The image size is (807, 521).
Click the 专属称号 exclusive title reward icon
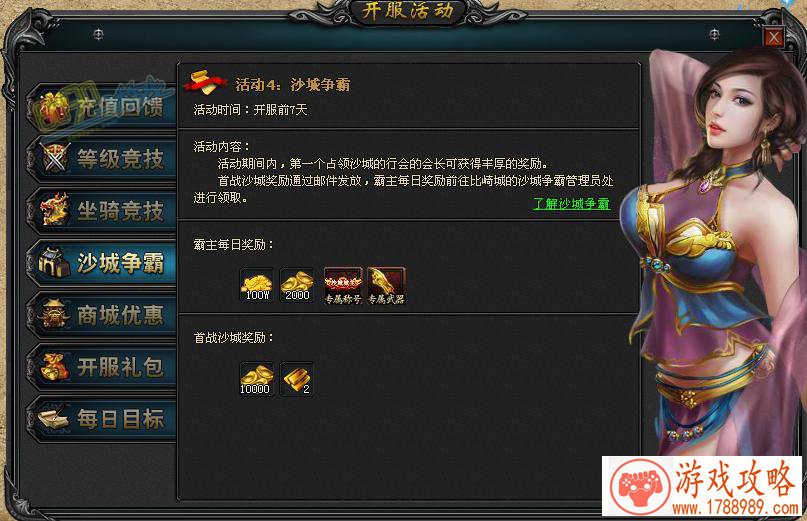click(343, 286)
